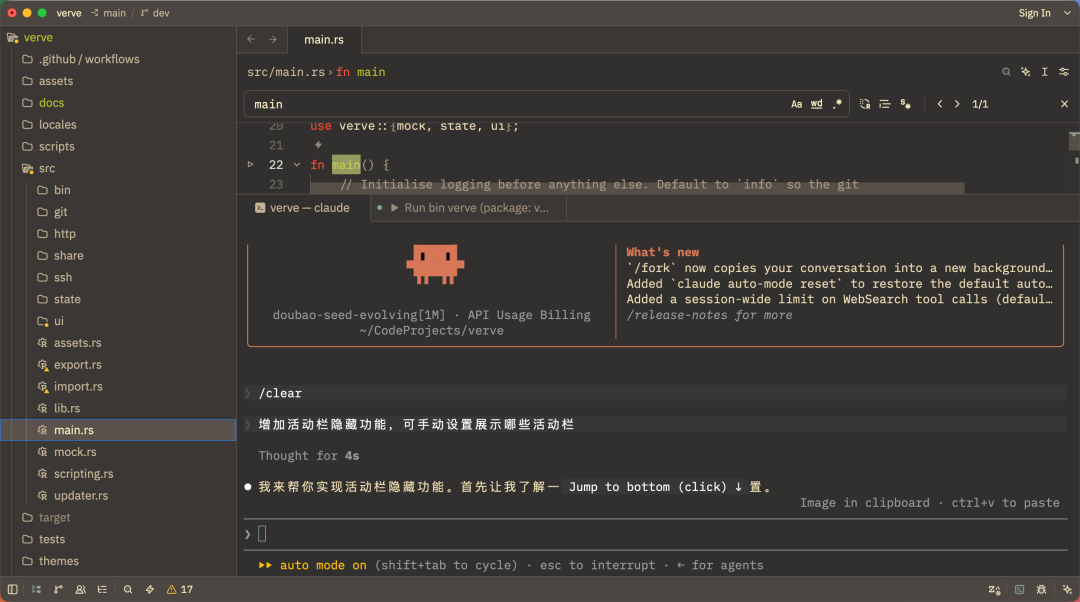The width and height of the screenshot is (1080, 602).
Task: Click fn main in the breadcrumb
Action: [360, 72]
